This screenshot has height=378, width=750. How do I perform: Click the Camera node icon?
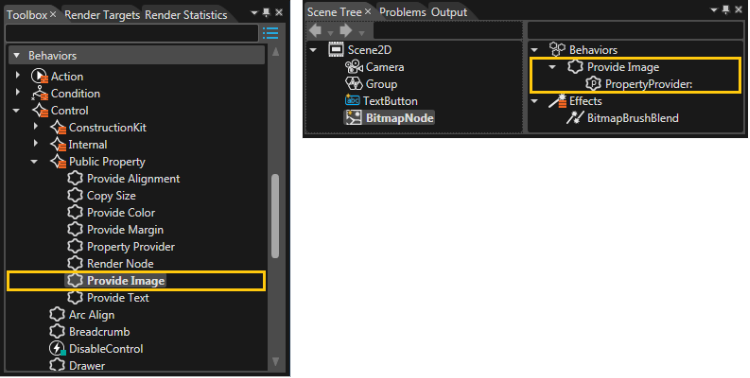[354, 67]
